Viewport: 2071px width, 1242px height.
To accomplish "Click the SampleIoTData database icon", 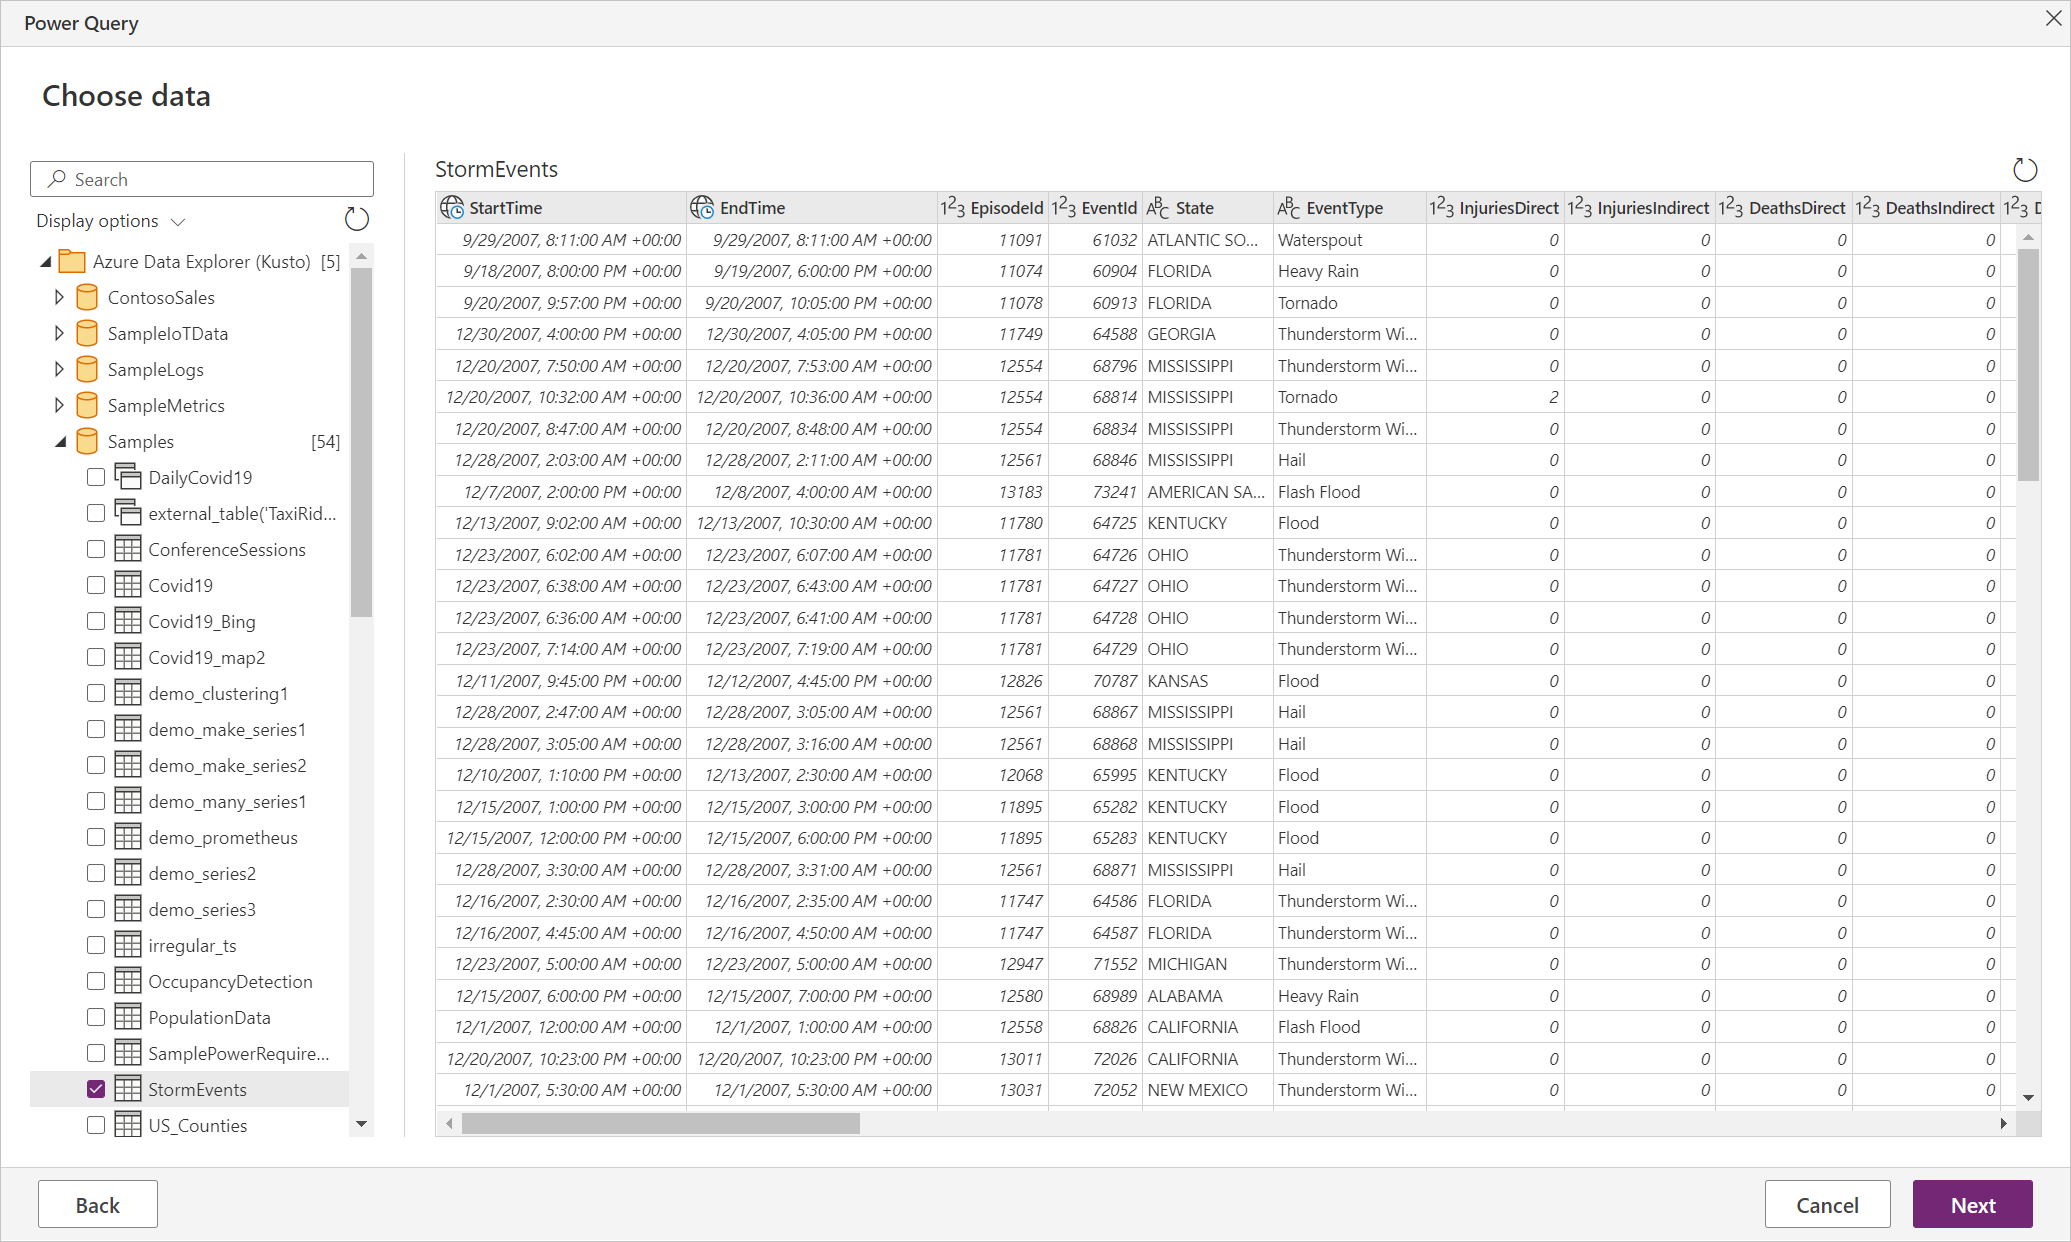I will [86, 333].
